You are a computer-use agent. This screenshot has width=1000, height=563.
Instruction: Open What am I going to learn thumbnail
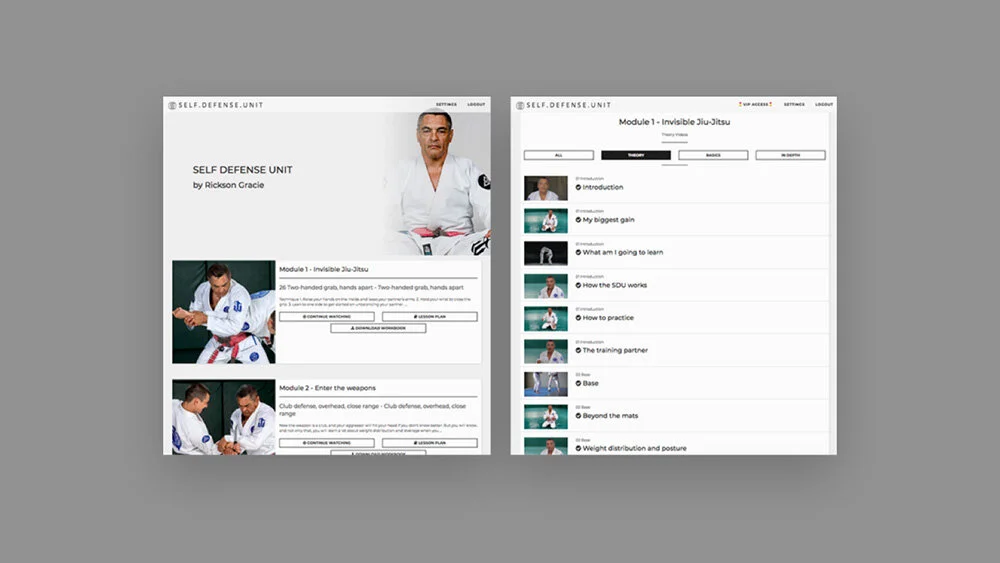pos(546,253)
